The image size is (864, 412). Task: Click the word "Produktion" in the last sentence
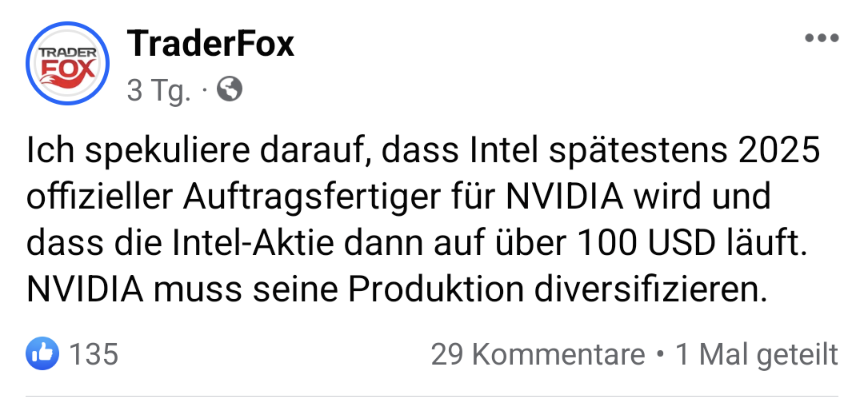436,290
